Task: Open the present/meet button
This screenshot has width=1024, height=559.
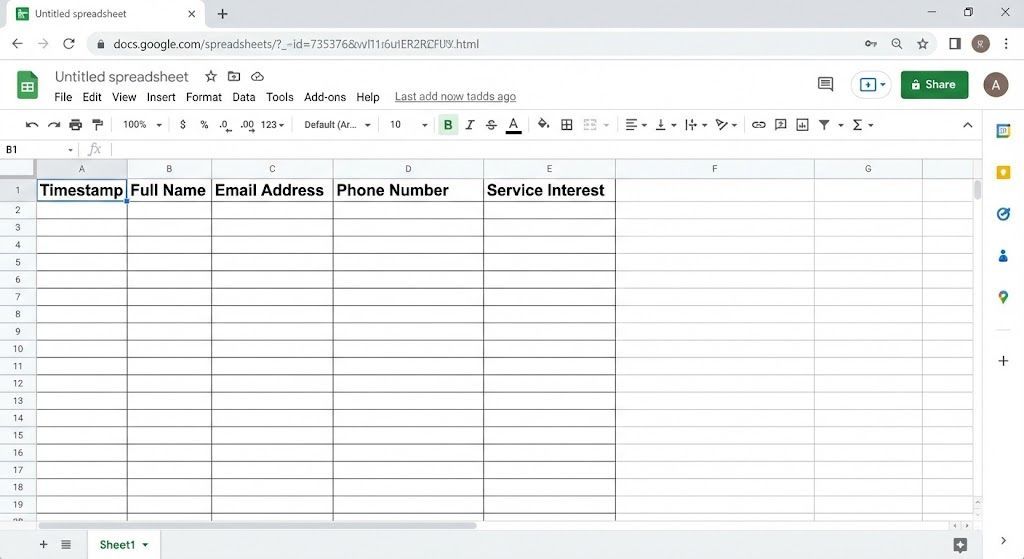Action: pyautogui.click(x=871, y=85)
